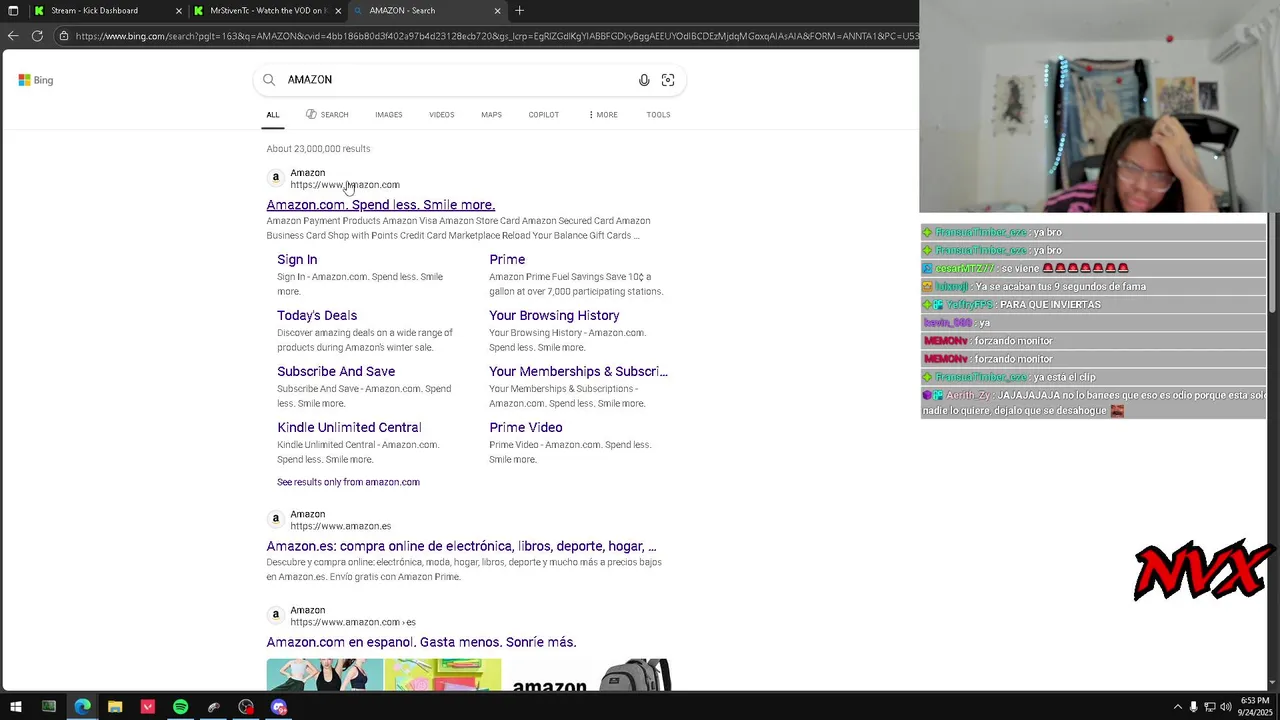
Task: Click the tray microphone icon
Action: pyautogui.click(x=1193, y=707)
